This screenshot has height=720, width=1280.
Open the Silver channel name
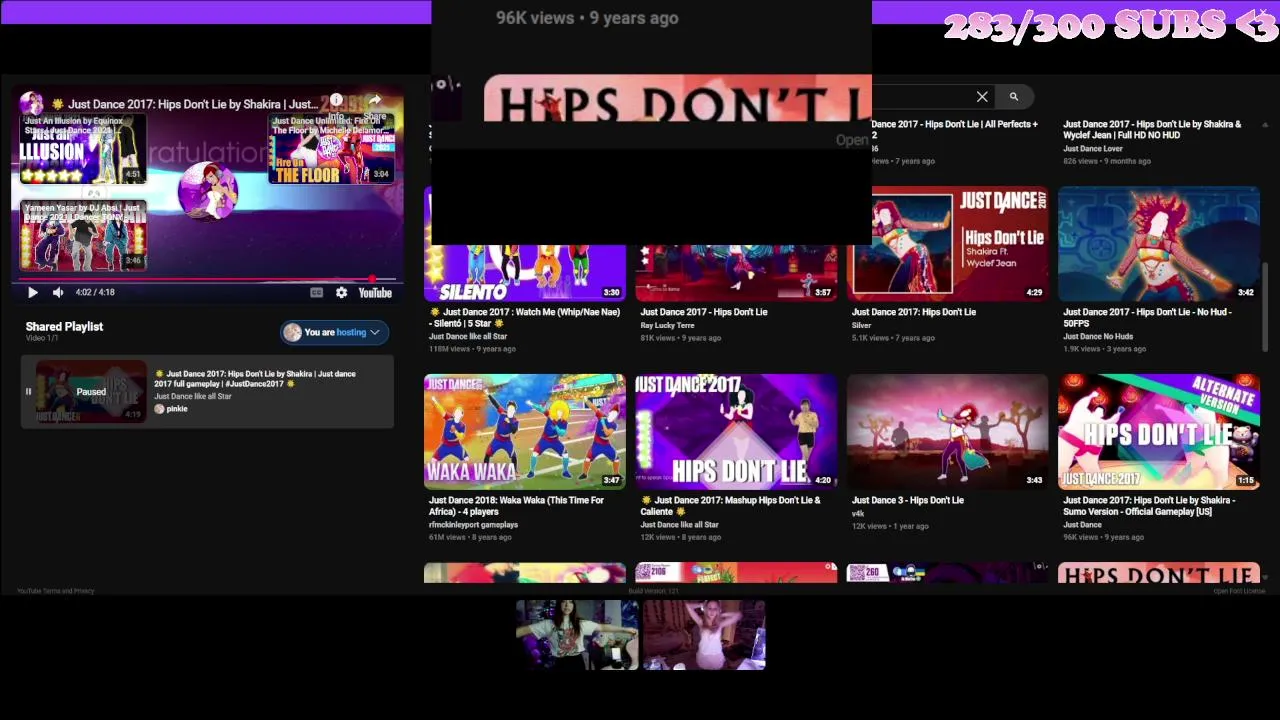pyautogui.click(x=861, y=325)
